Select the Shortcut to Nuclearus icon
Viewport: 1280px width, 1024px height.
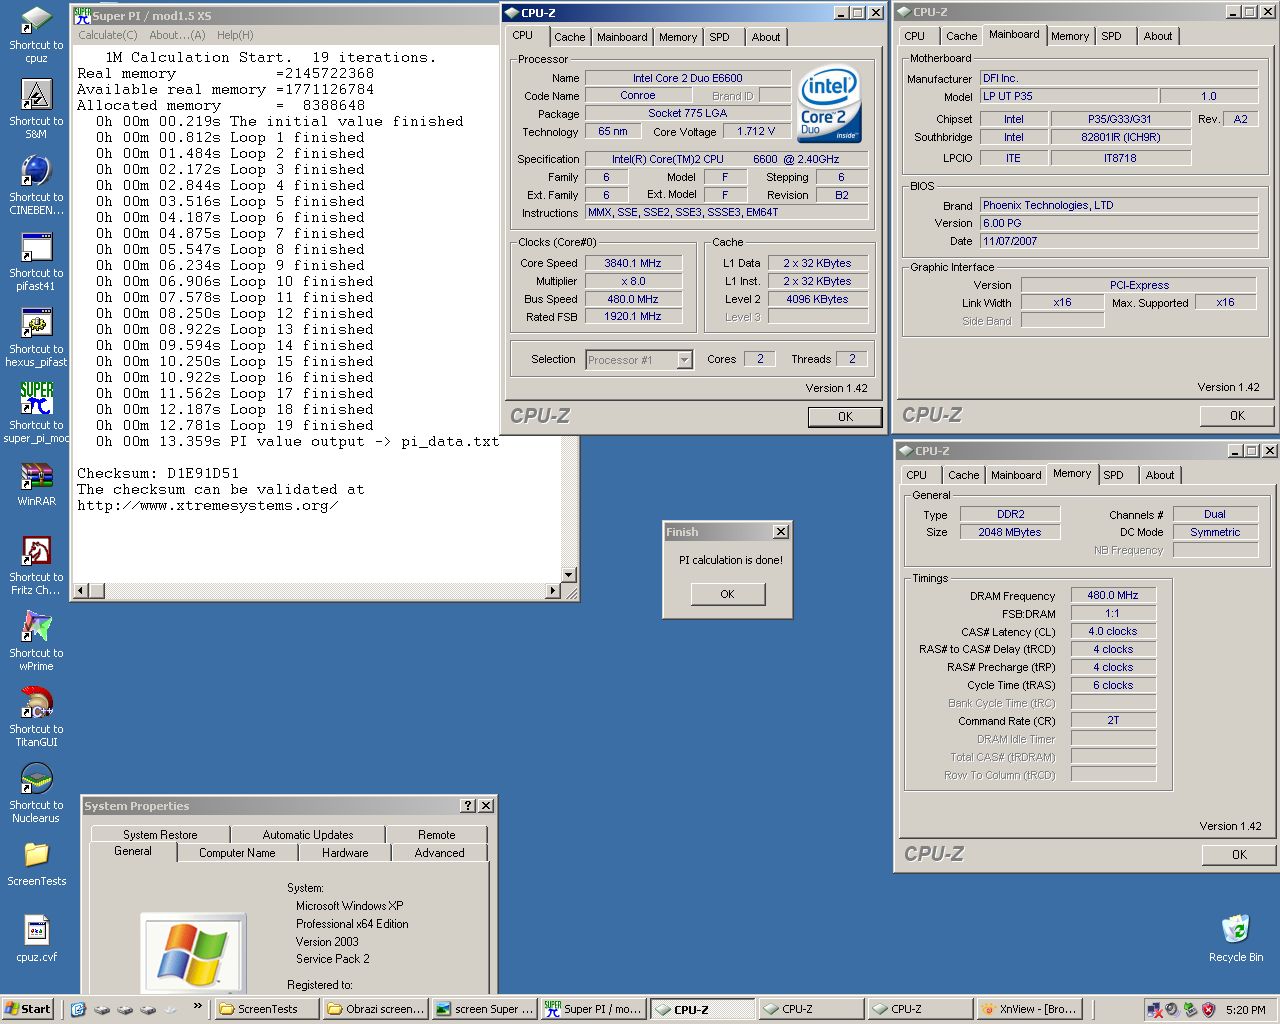coord(36,794)
